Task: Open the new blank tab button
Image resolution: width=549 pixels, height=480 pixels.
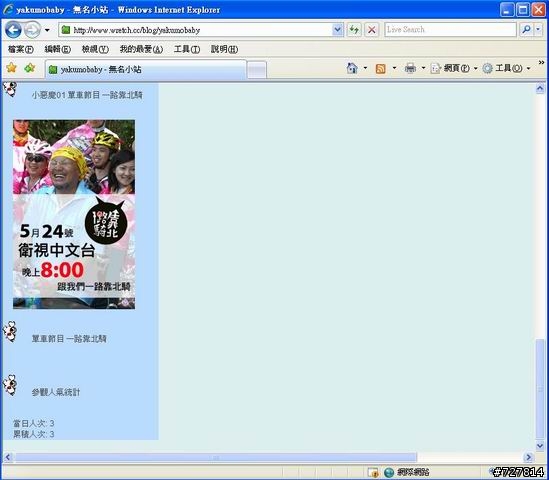Action: [x=257, y=70]
